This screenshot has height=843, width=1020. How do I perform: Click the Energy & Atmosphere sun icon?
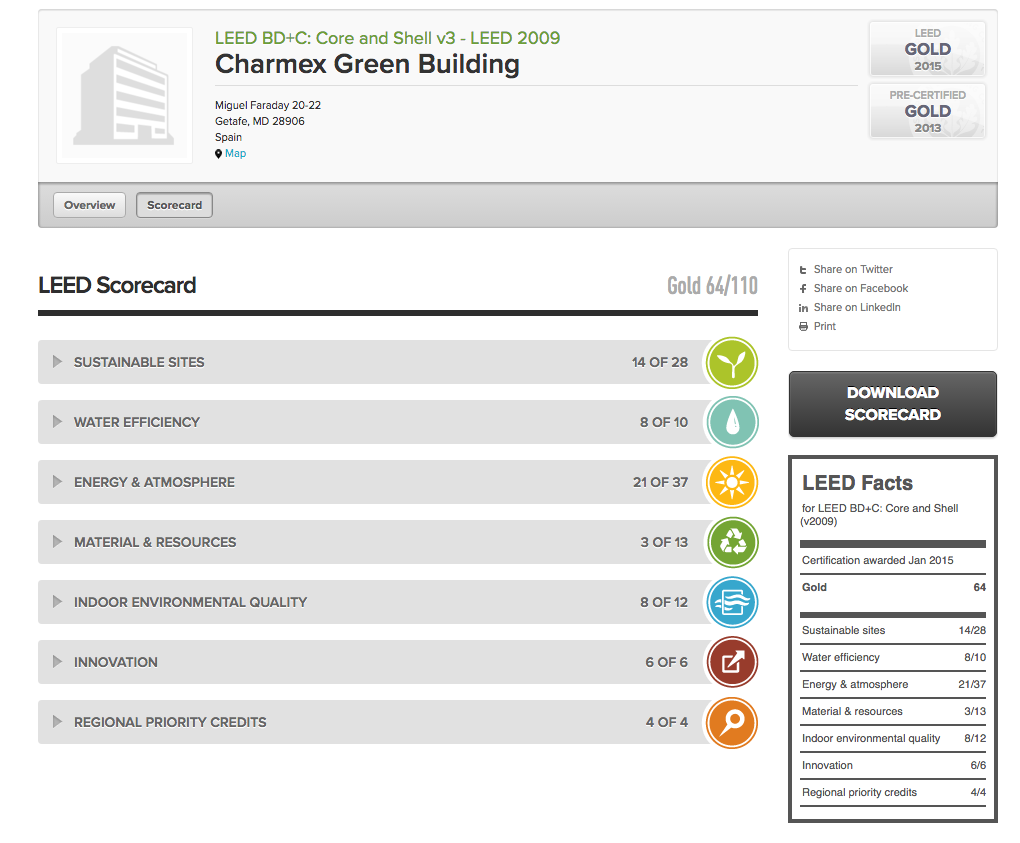[732, 482]
